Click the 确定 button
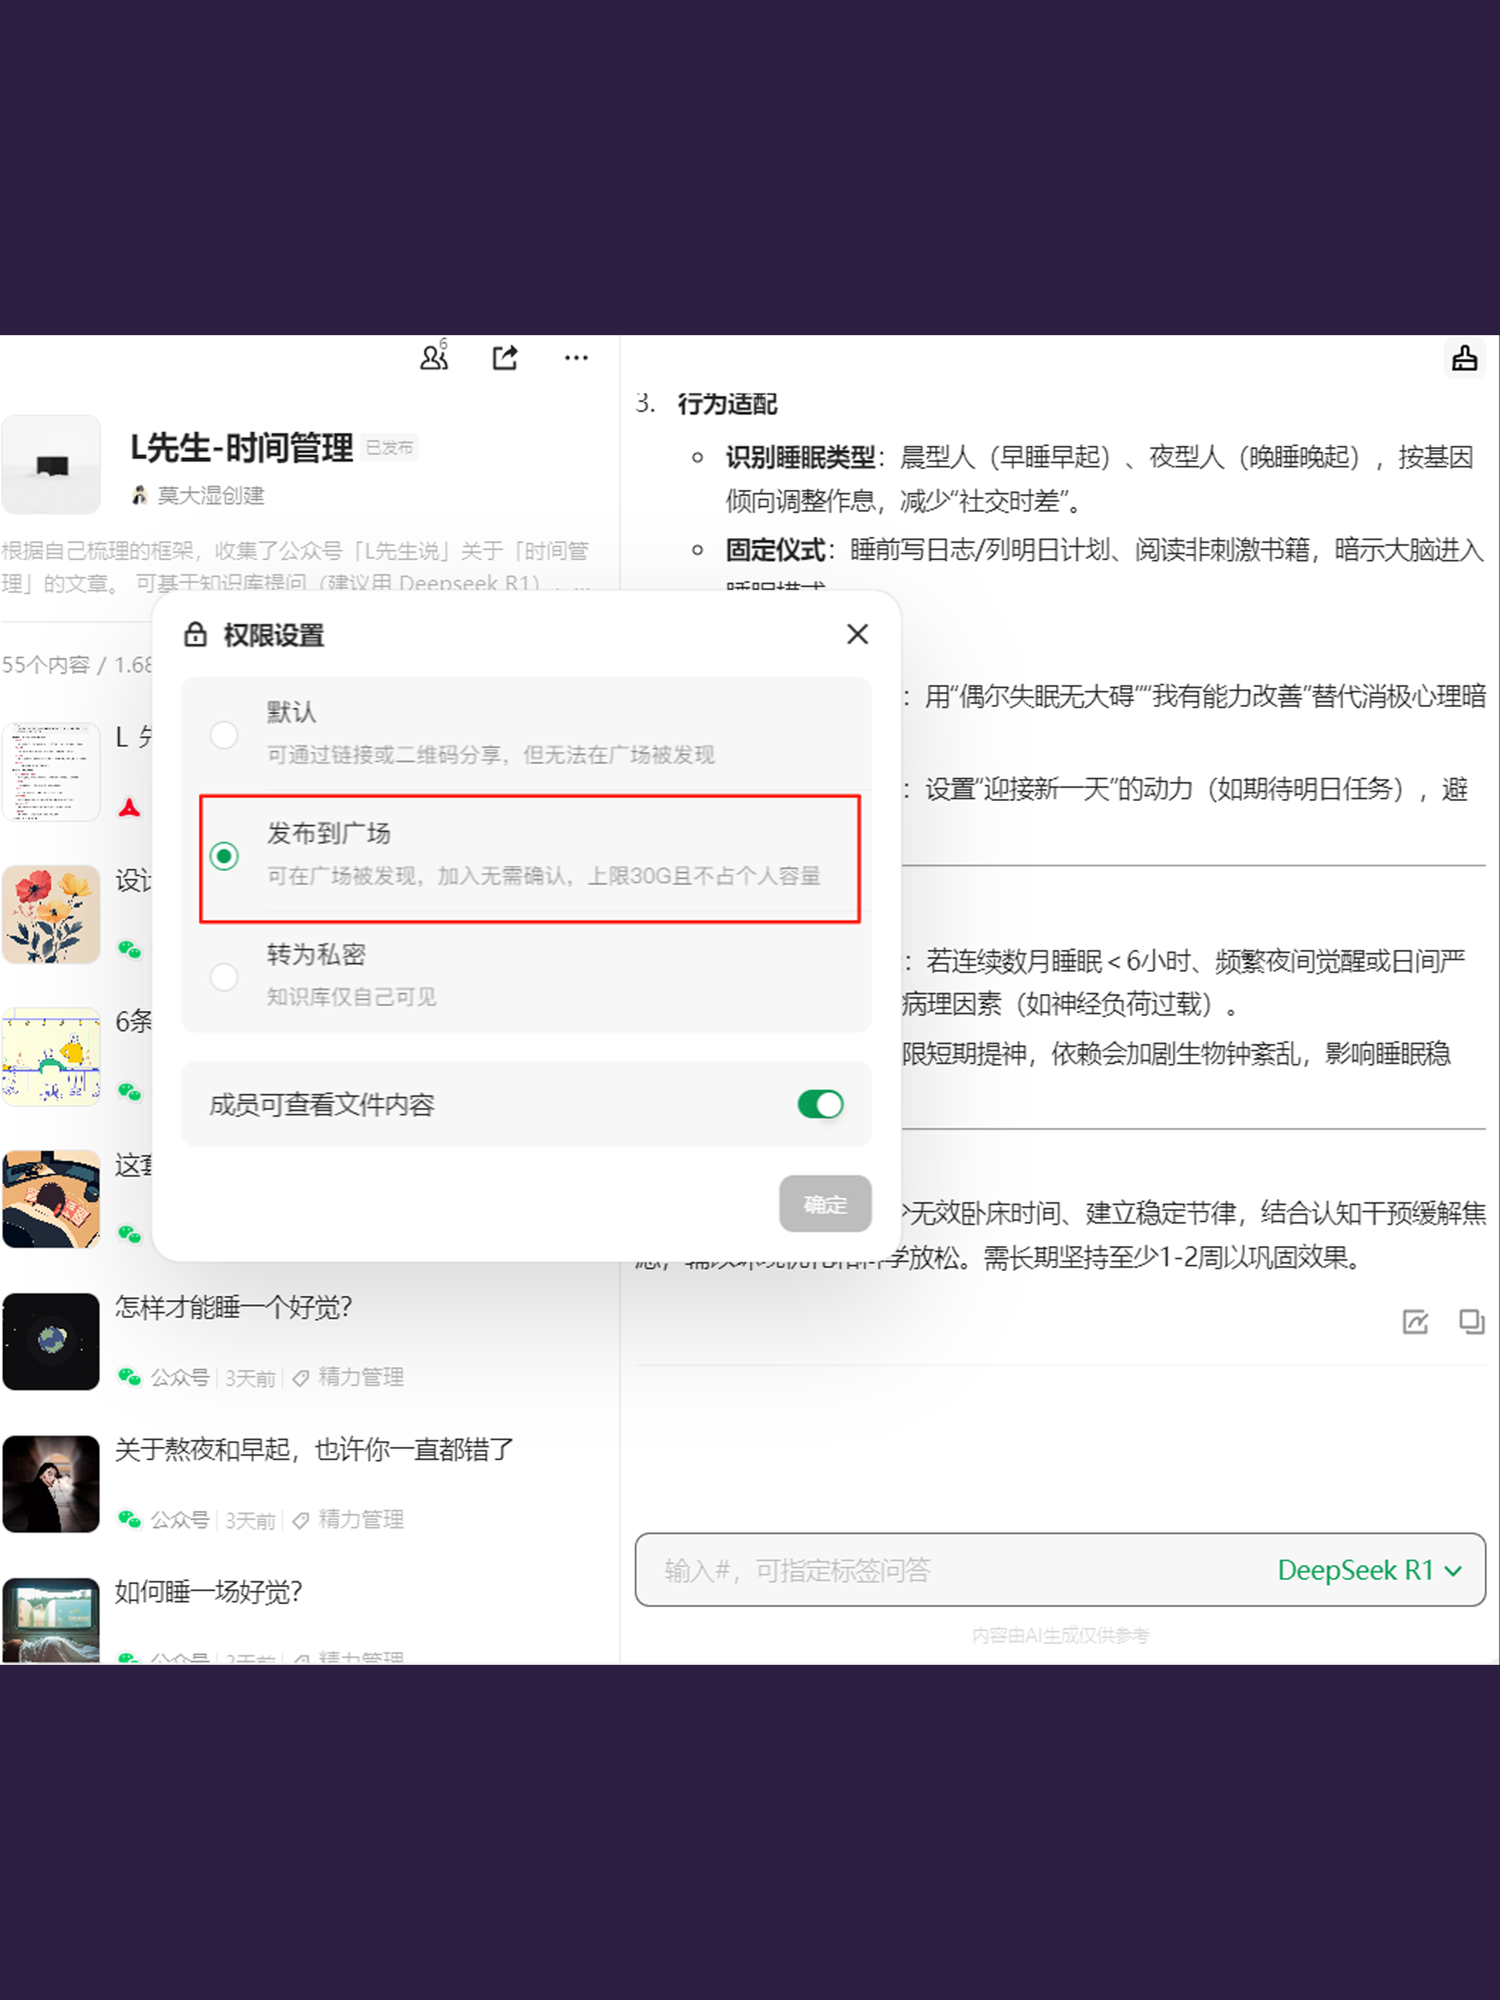Viewport: 1500px width, 2000px height. [825, 1204]
